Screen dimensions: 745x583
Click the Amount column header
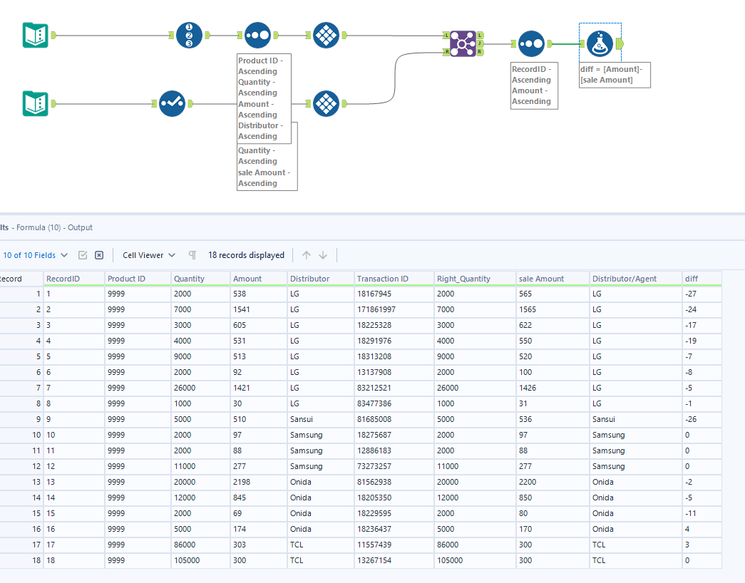click(259, 278)
